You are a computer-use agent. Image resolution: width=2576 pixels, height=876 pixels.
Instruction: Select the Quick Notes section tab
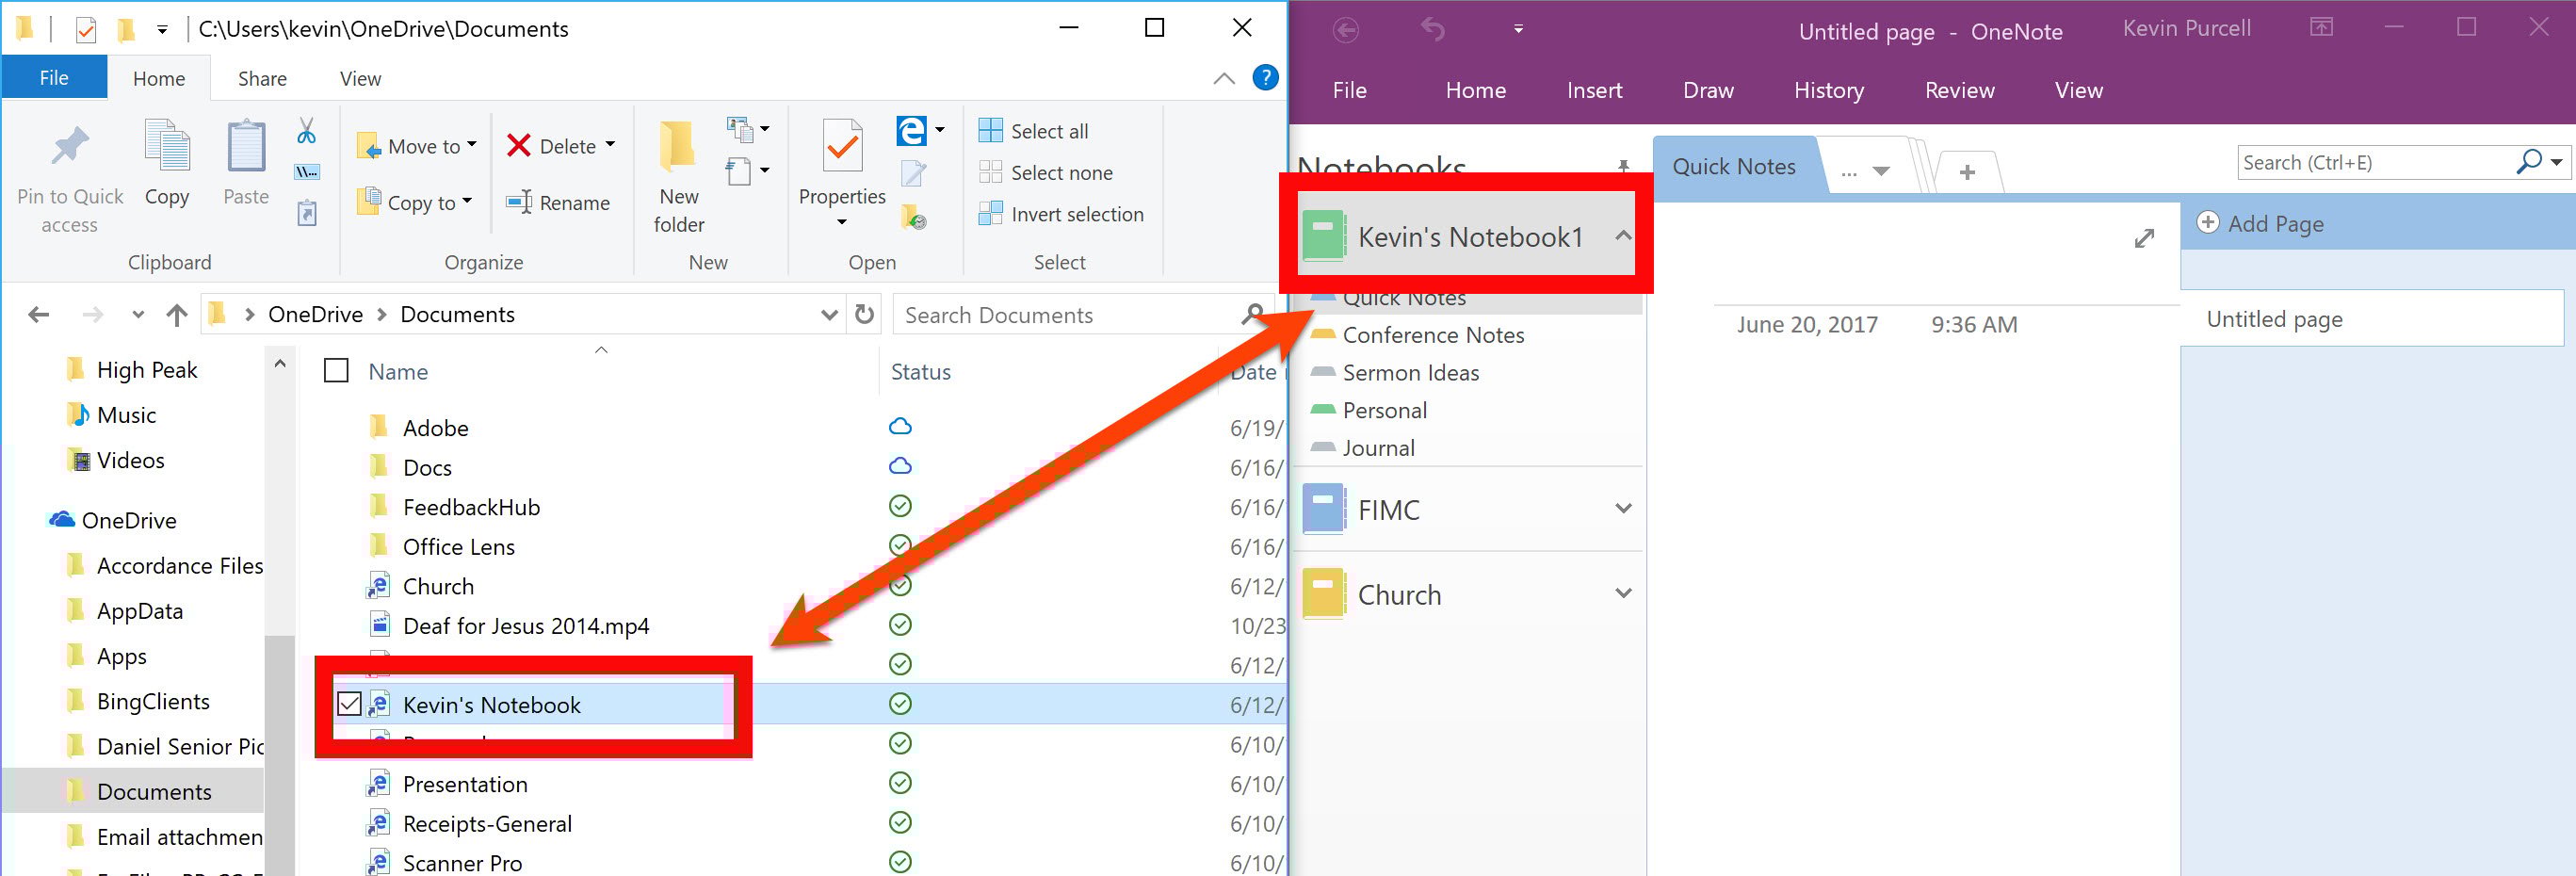(x=1734, y=167)
